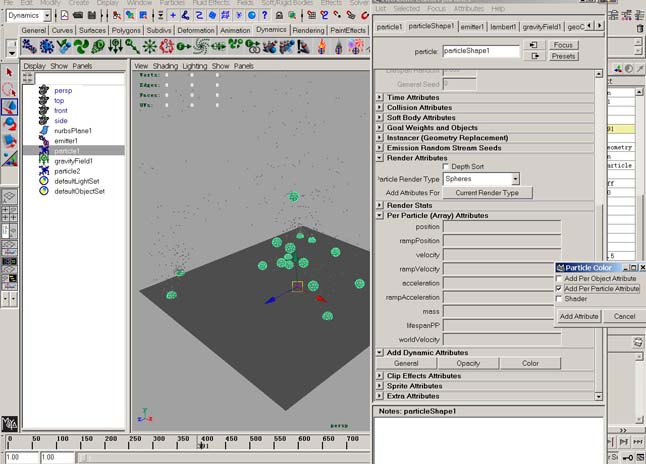The height and width of the screenshot is (464, 646).
Task: Select the Lasso tool
Action: [x=9, y=89]
